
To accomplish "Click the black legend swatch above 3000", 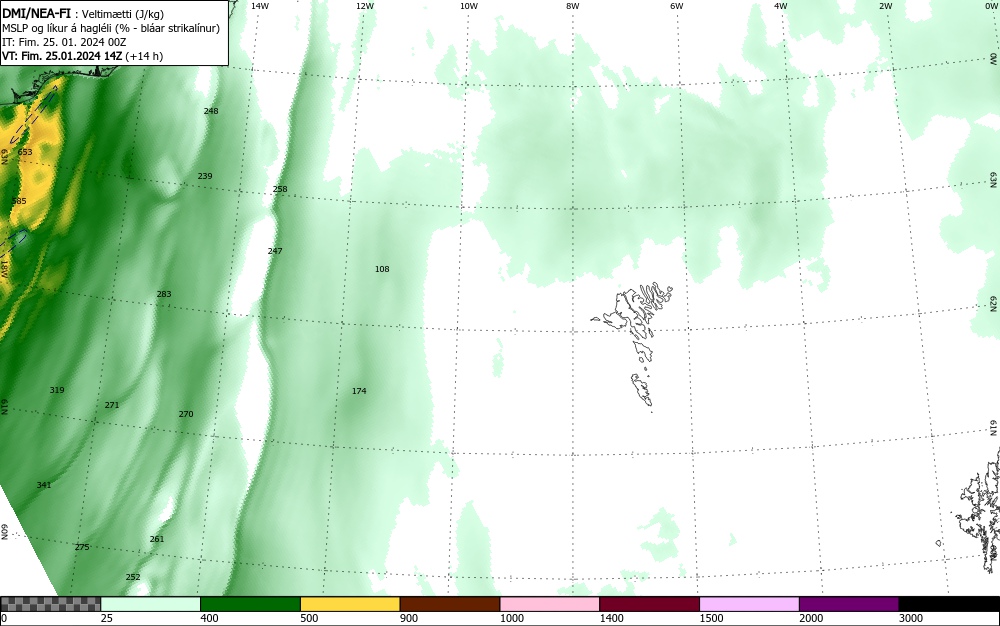I will click(949, 604).
